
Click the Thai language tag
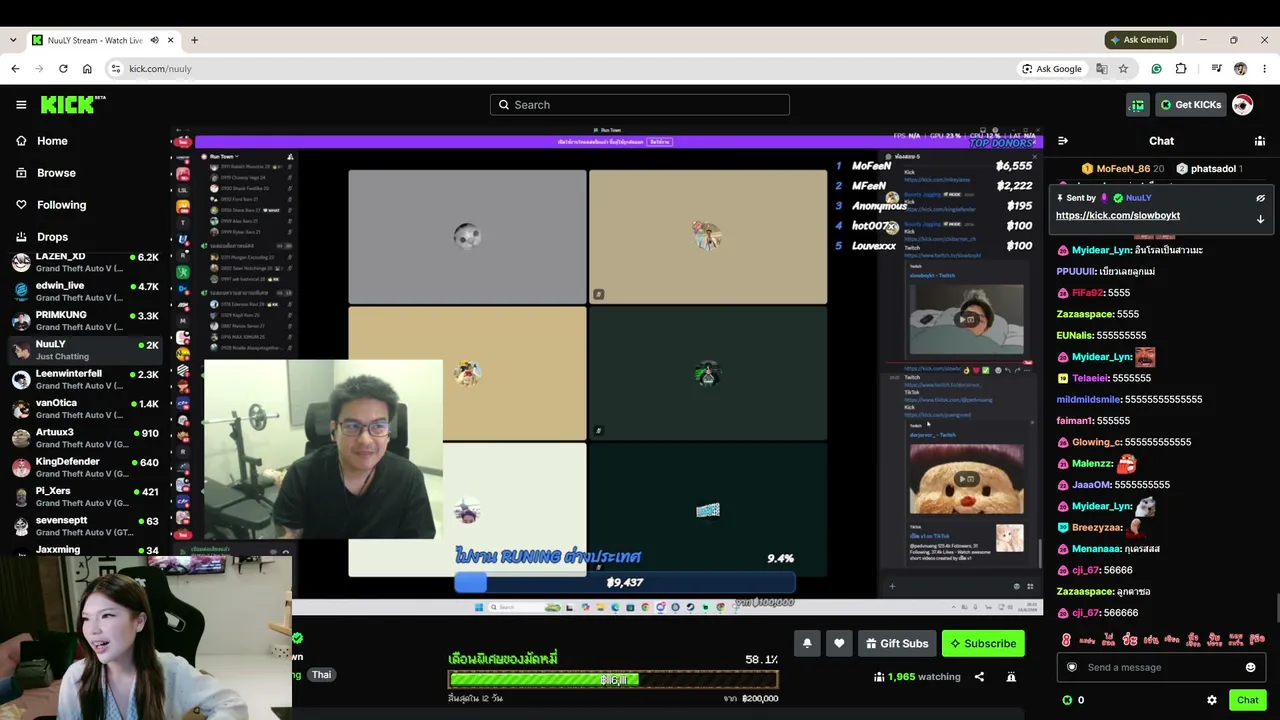coord(321,675)
